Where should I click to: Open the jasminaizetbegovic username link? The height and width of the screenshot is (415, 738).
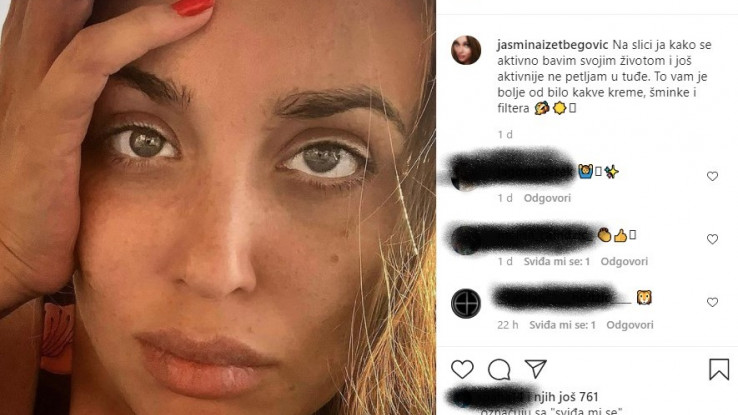tap(553, 45)
